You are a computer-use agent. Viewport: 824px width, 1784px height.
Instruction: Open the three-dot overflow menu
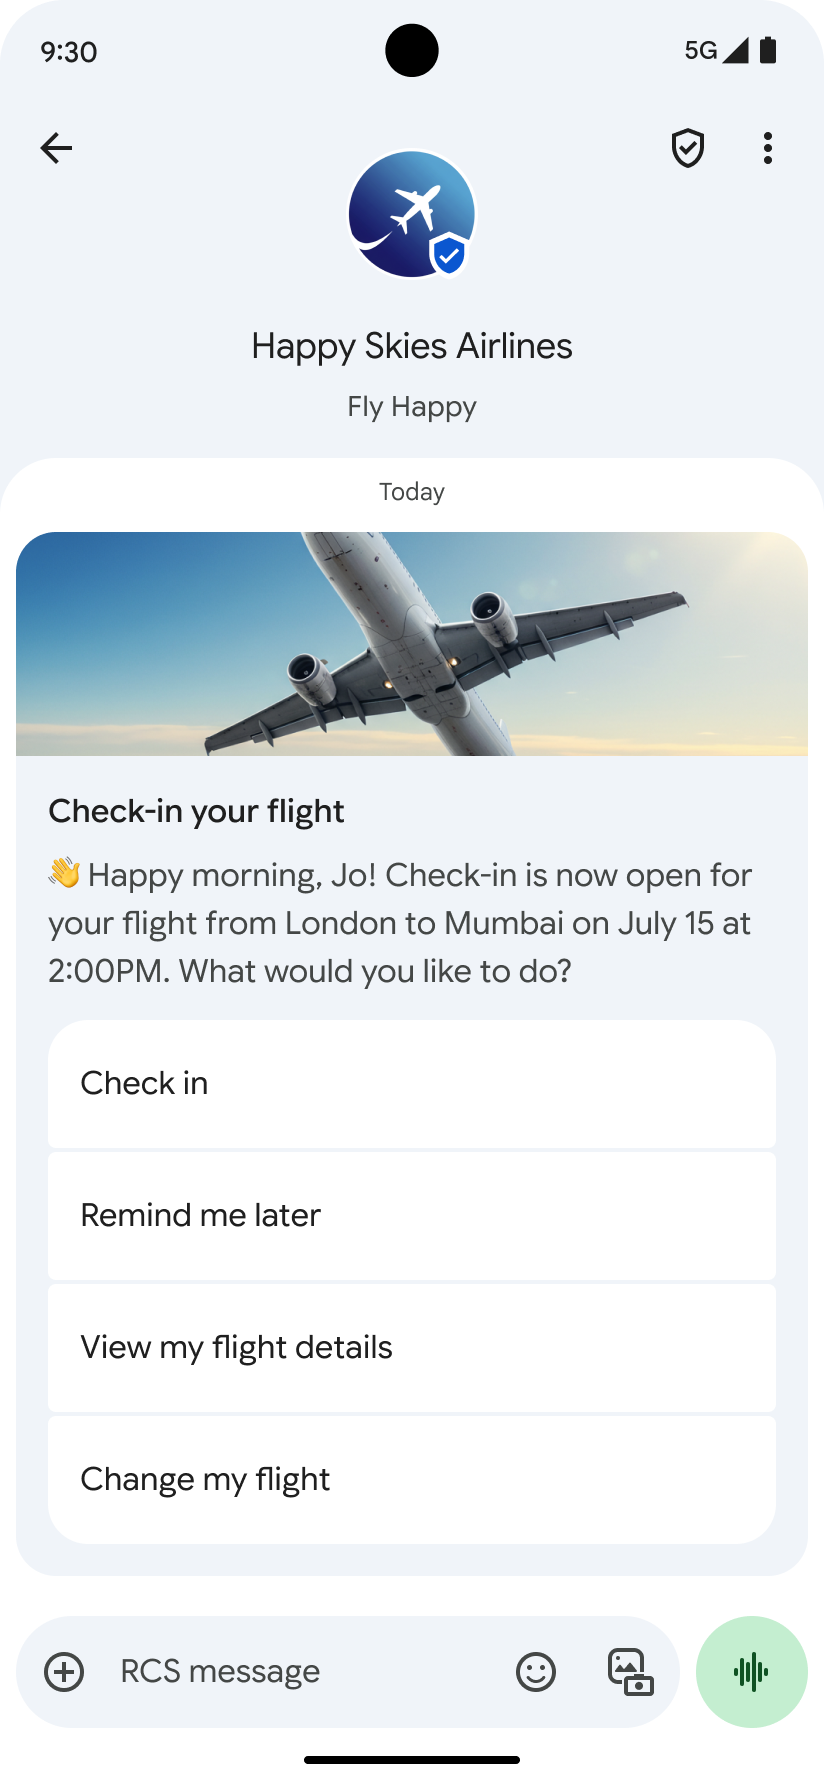[x=767, y=148]
